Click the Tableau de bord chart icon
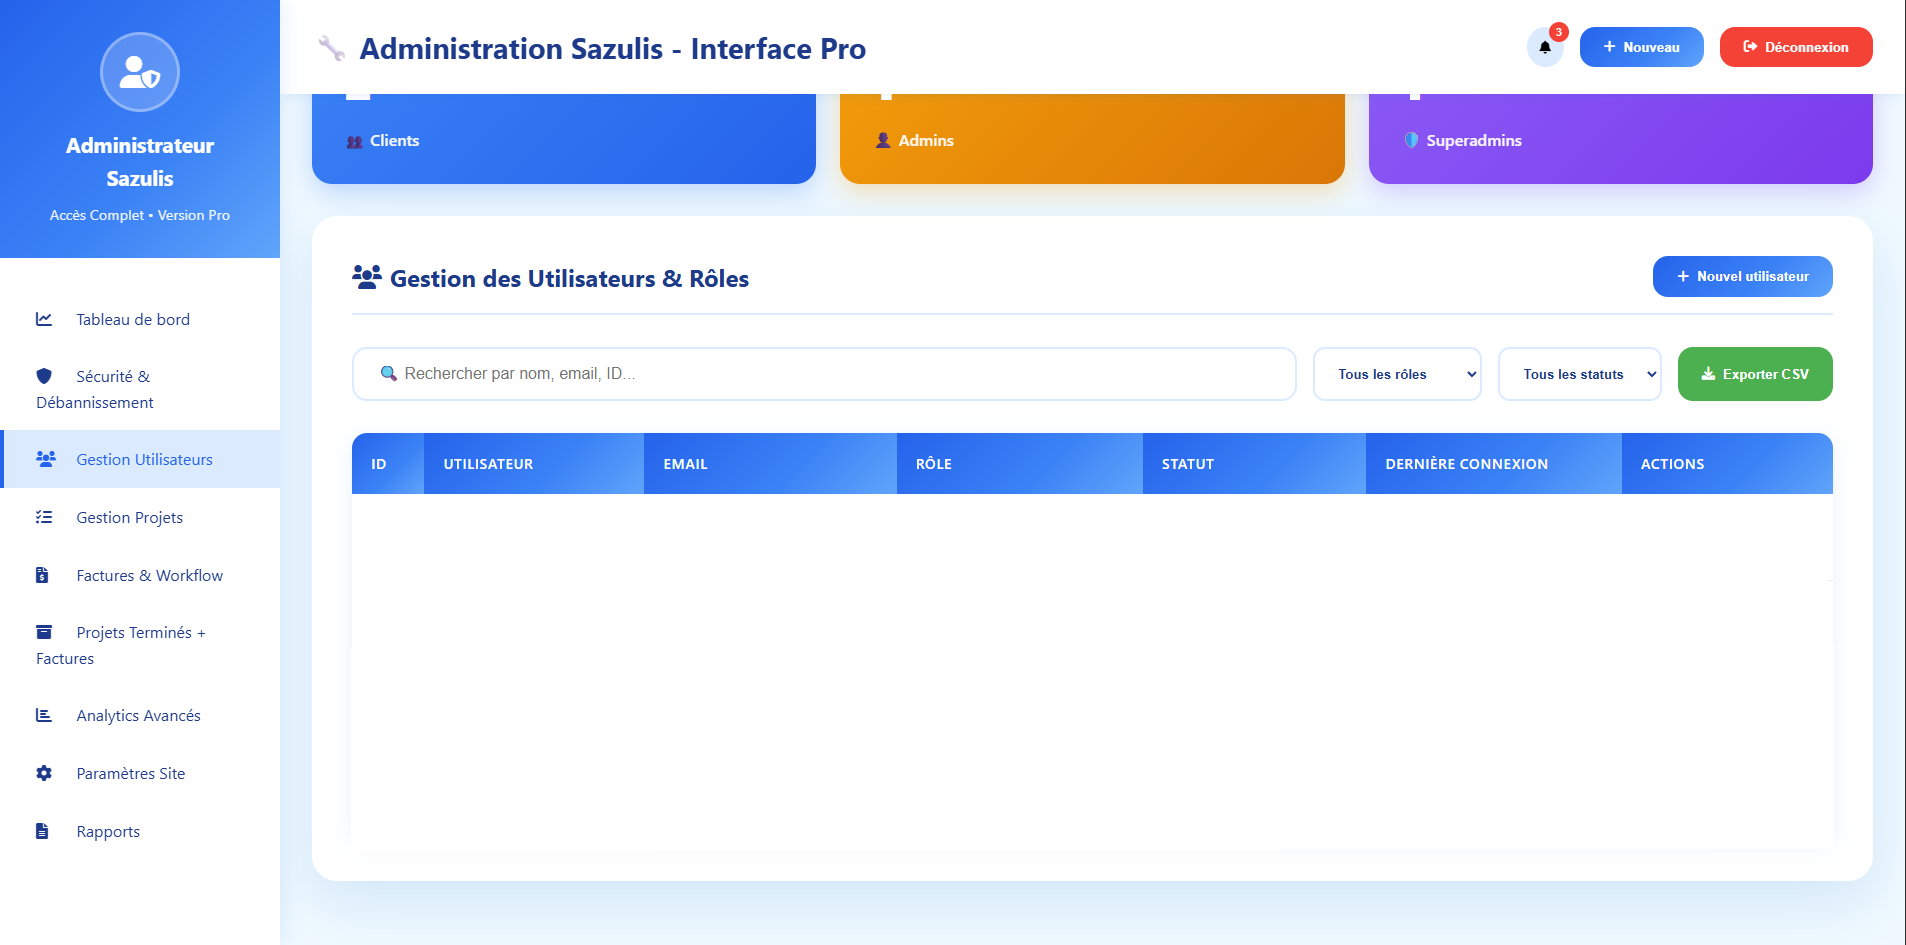Screen dimensions: 1906x945 pyautogui.click(x=44, y=319)
